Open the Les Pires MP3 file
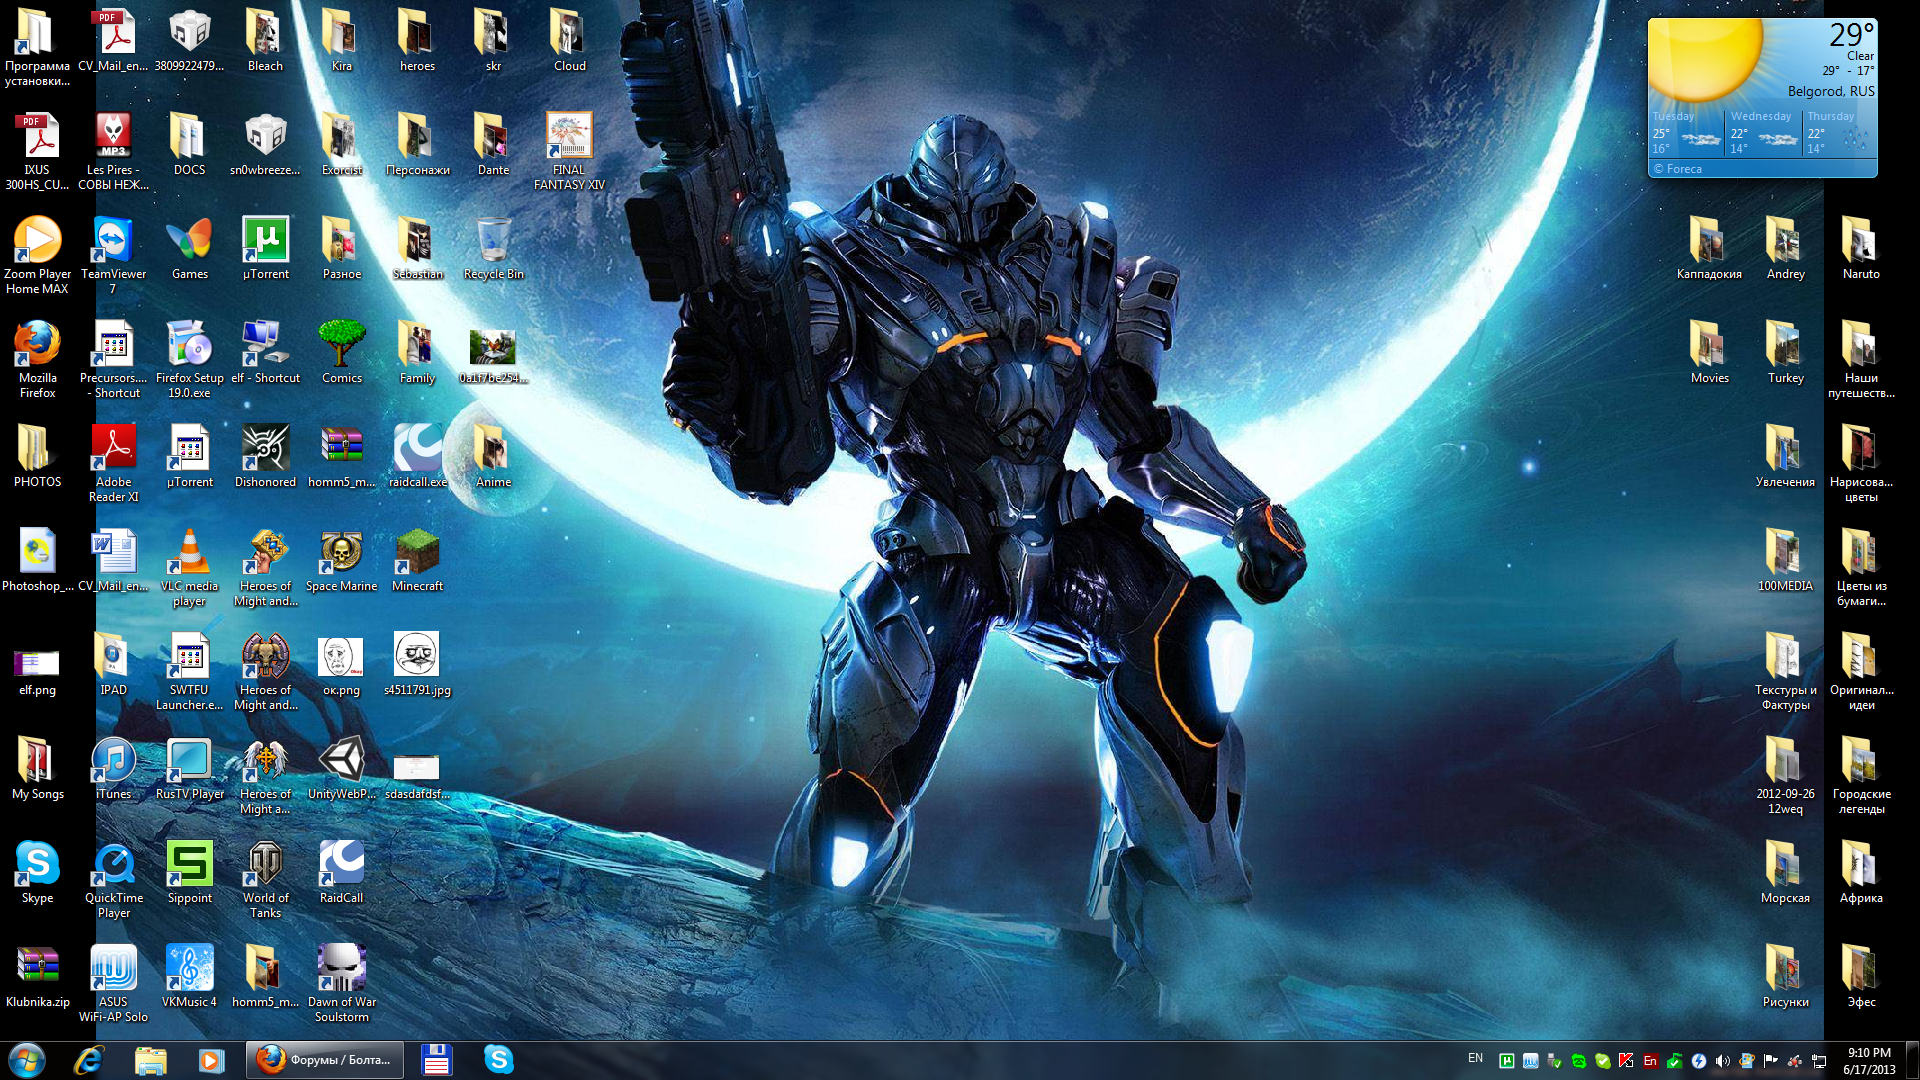The height and width of the screenshot is (1080, 1920). click(x=113, y=136)
